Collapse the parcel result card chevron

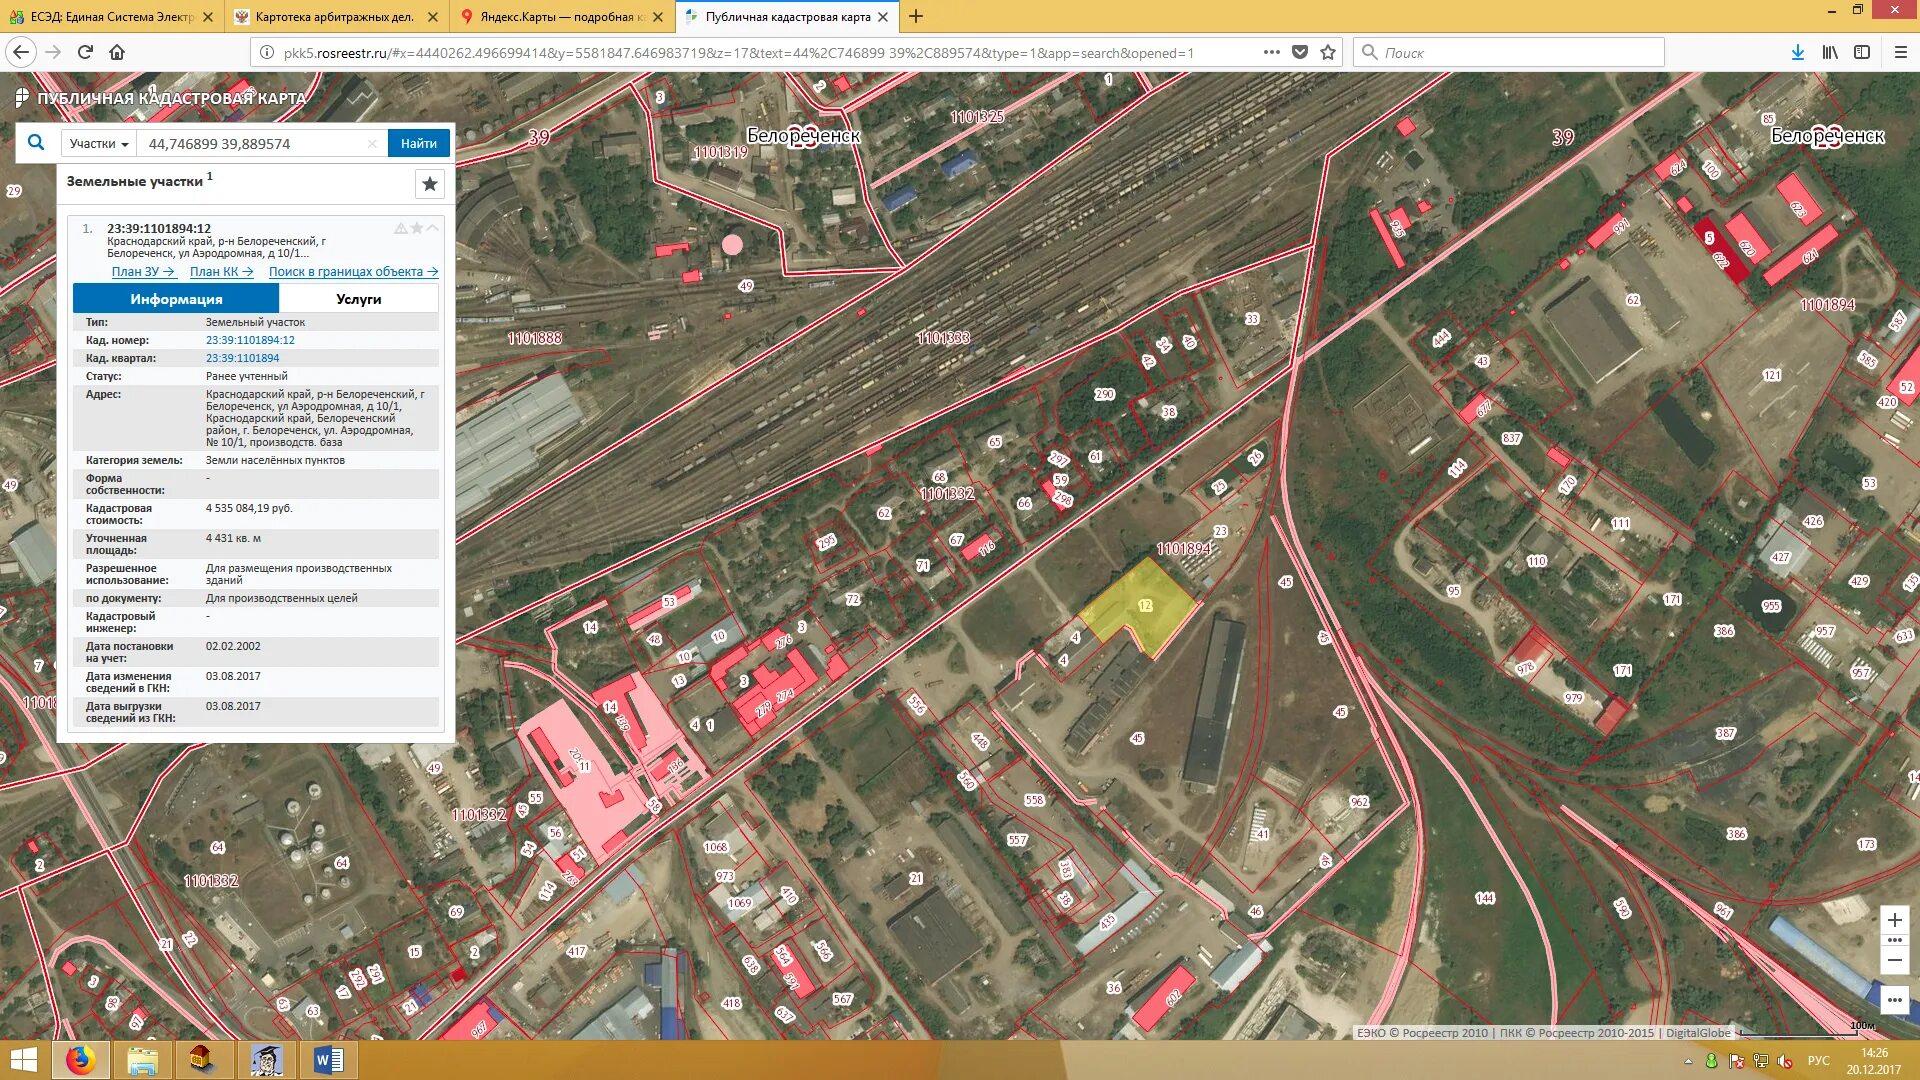[432, 228]
